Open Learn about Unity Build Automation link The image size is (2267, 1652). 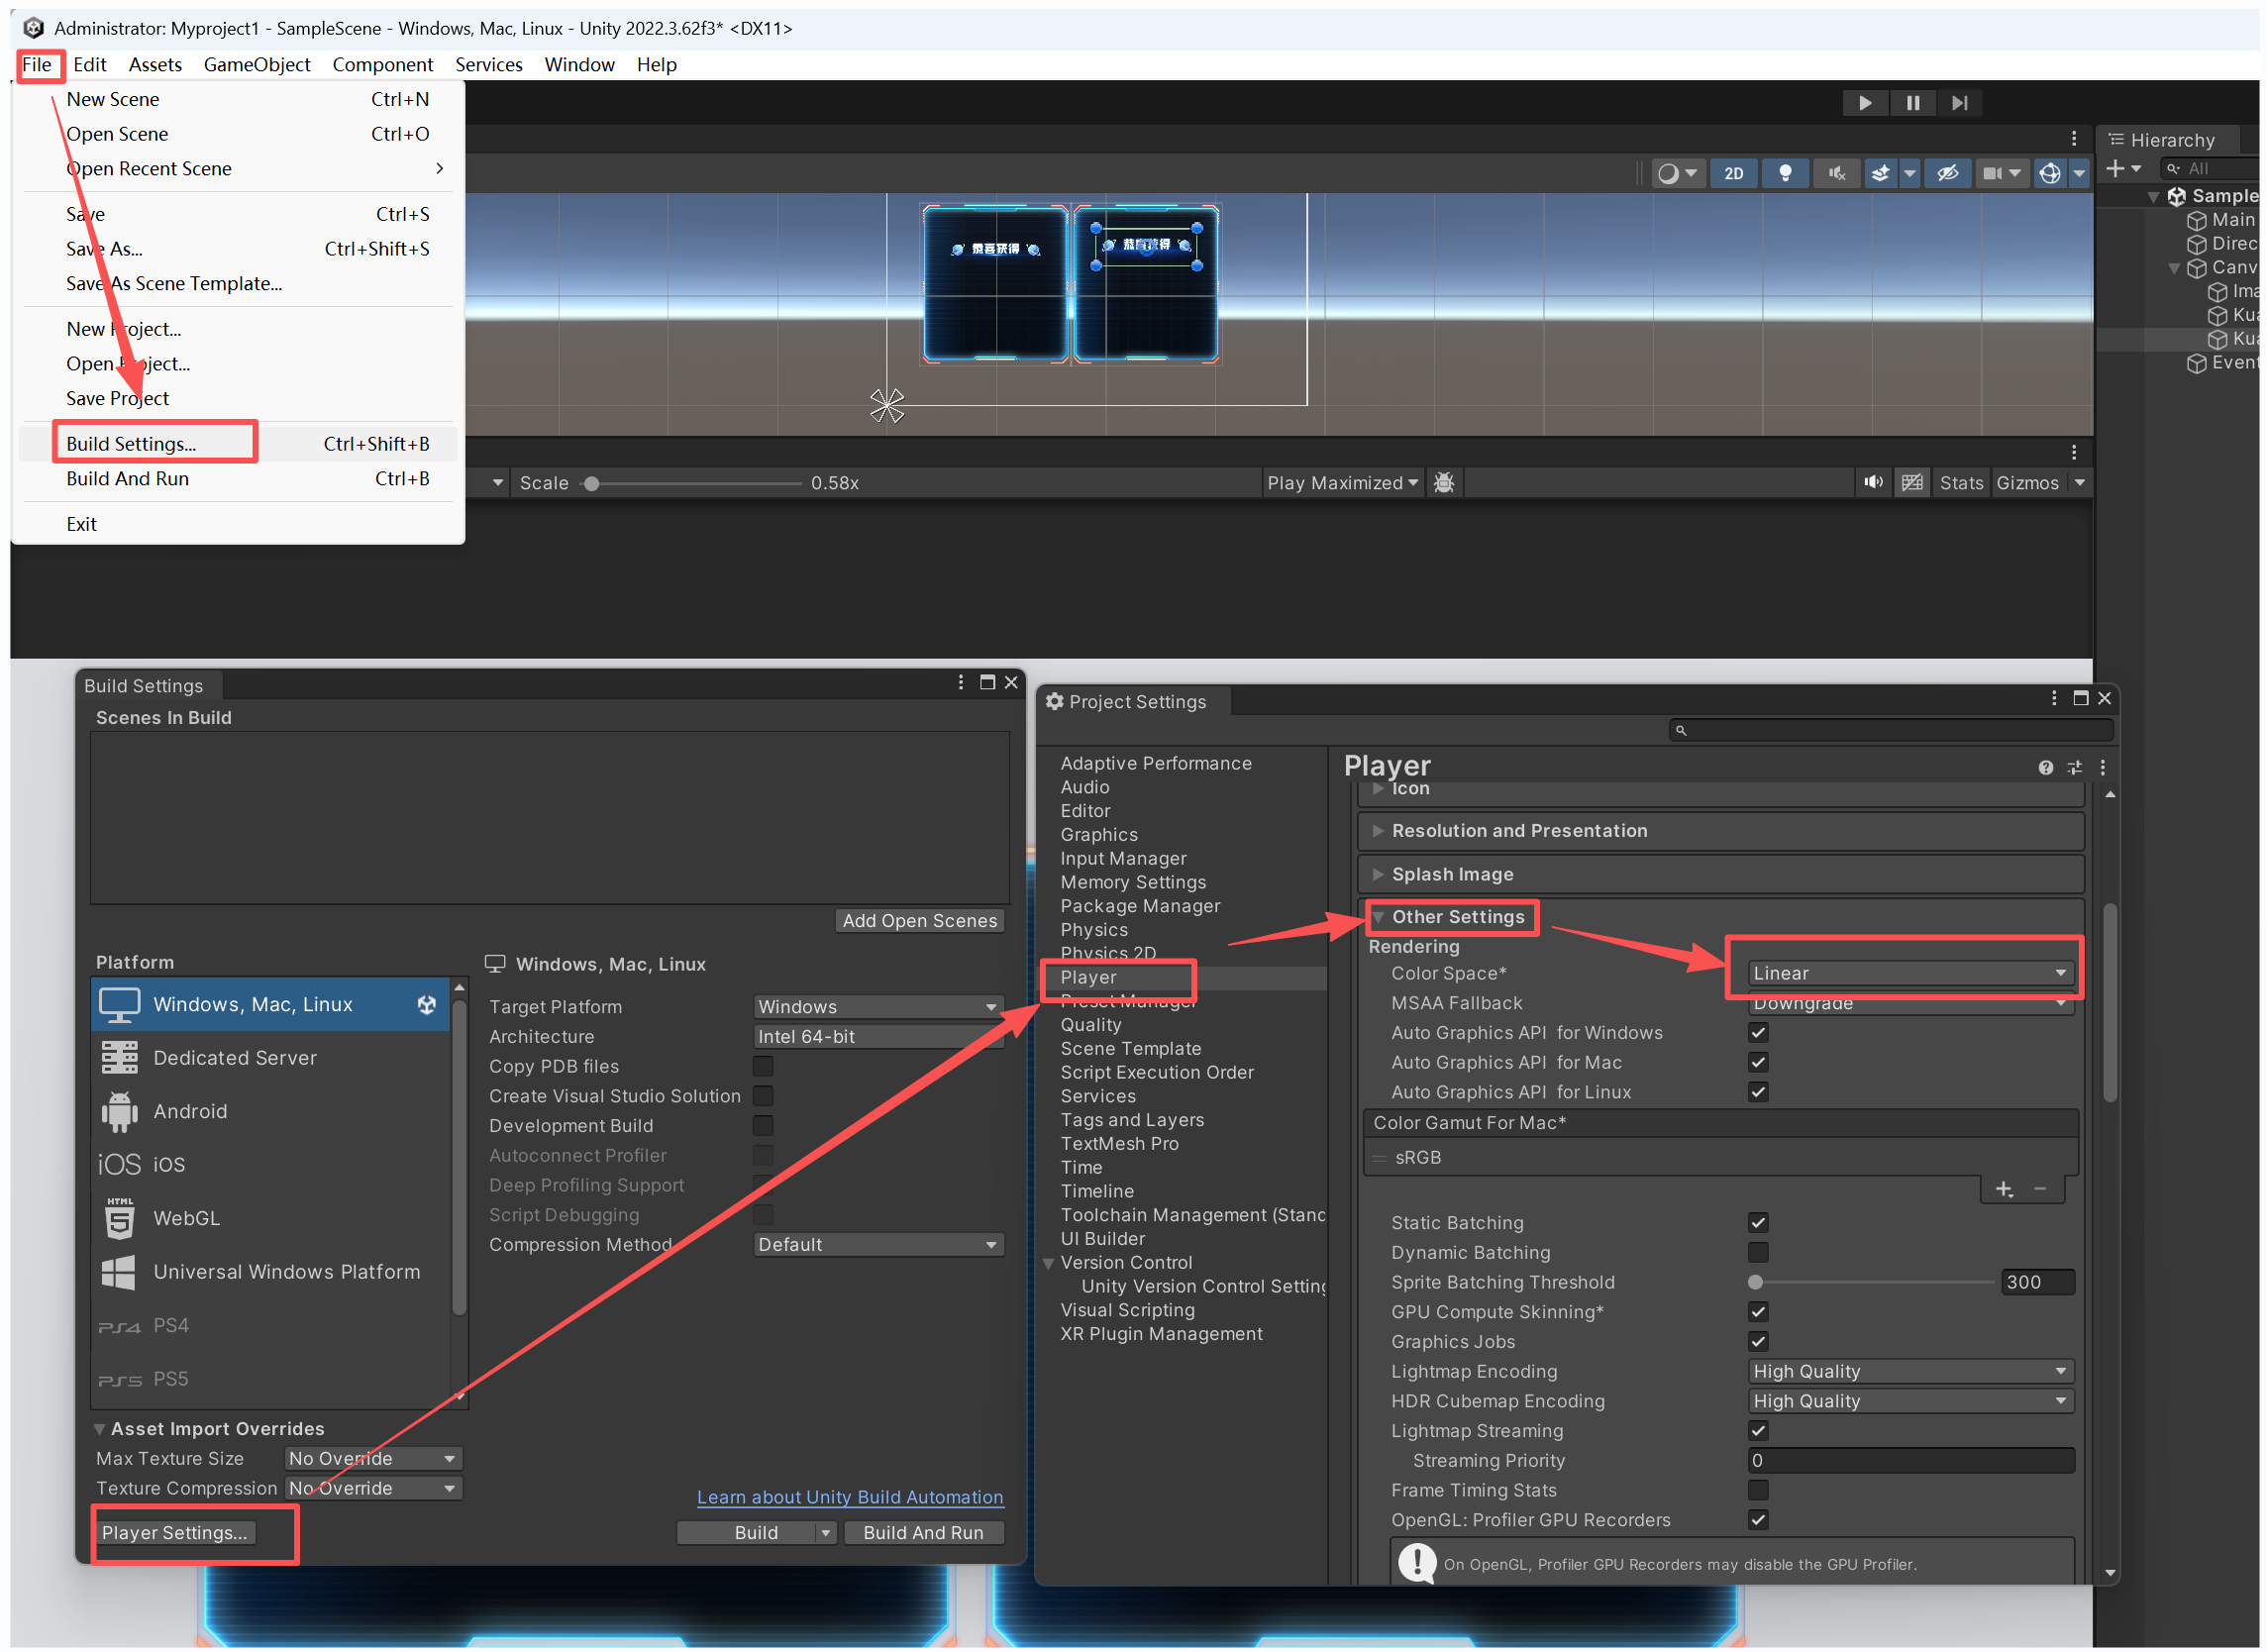(x=849, y=1496)
